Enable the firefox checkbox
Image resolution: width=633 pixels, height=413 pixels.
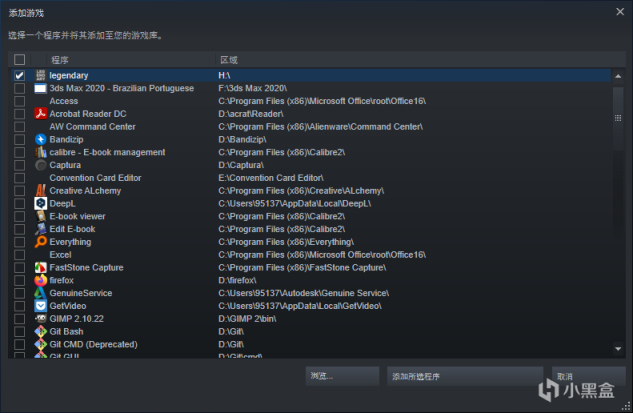(19, 280)
